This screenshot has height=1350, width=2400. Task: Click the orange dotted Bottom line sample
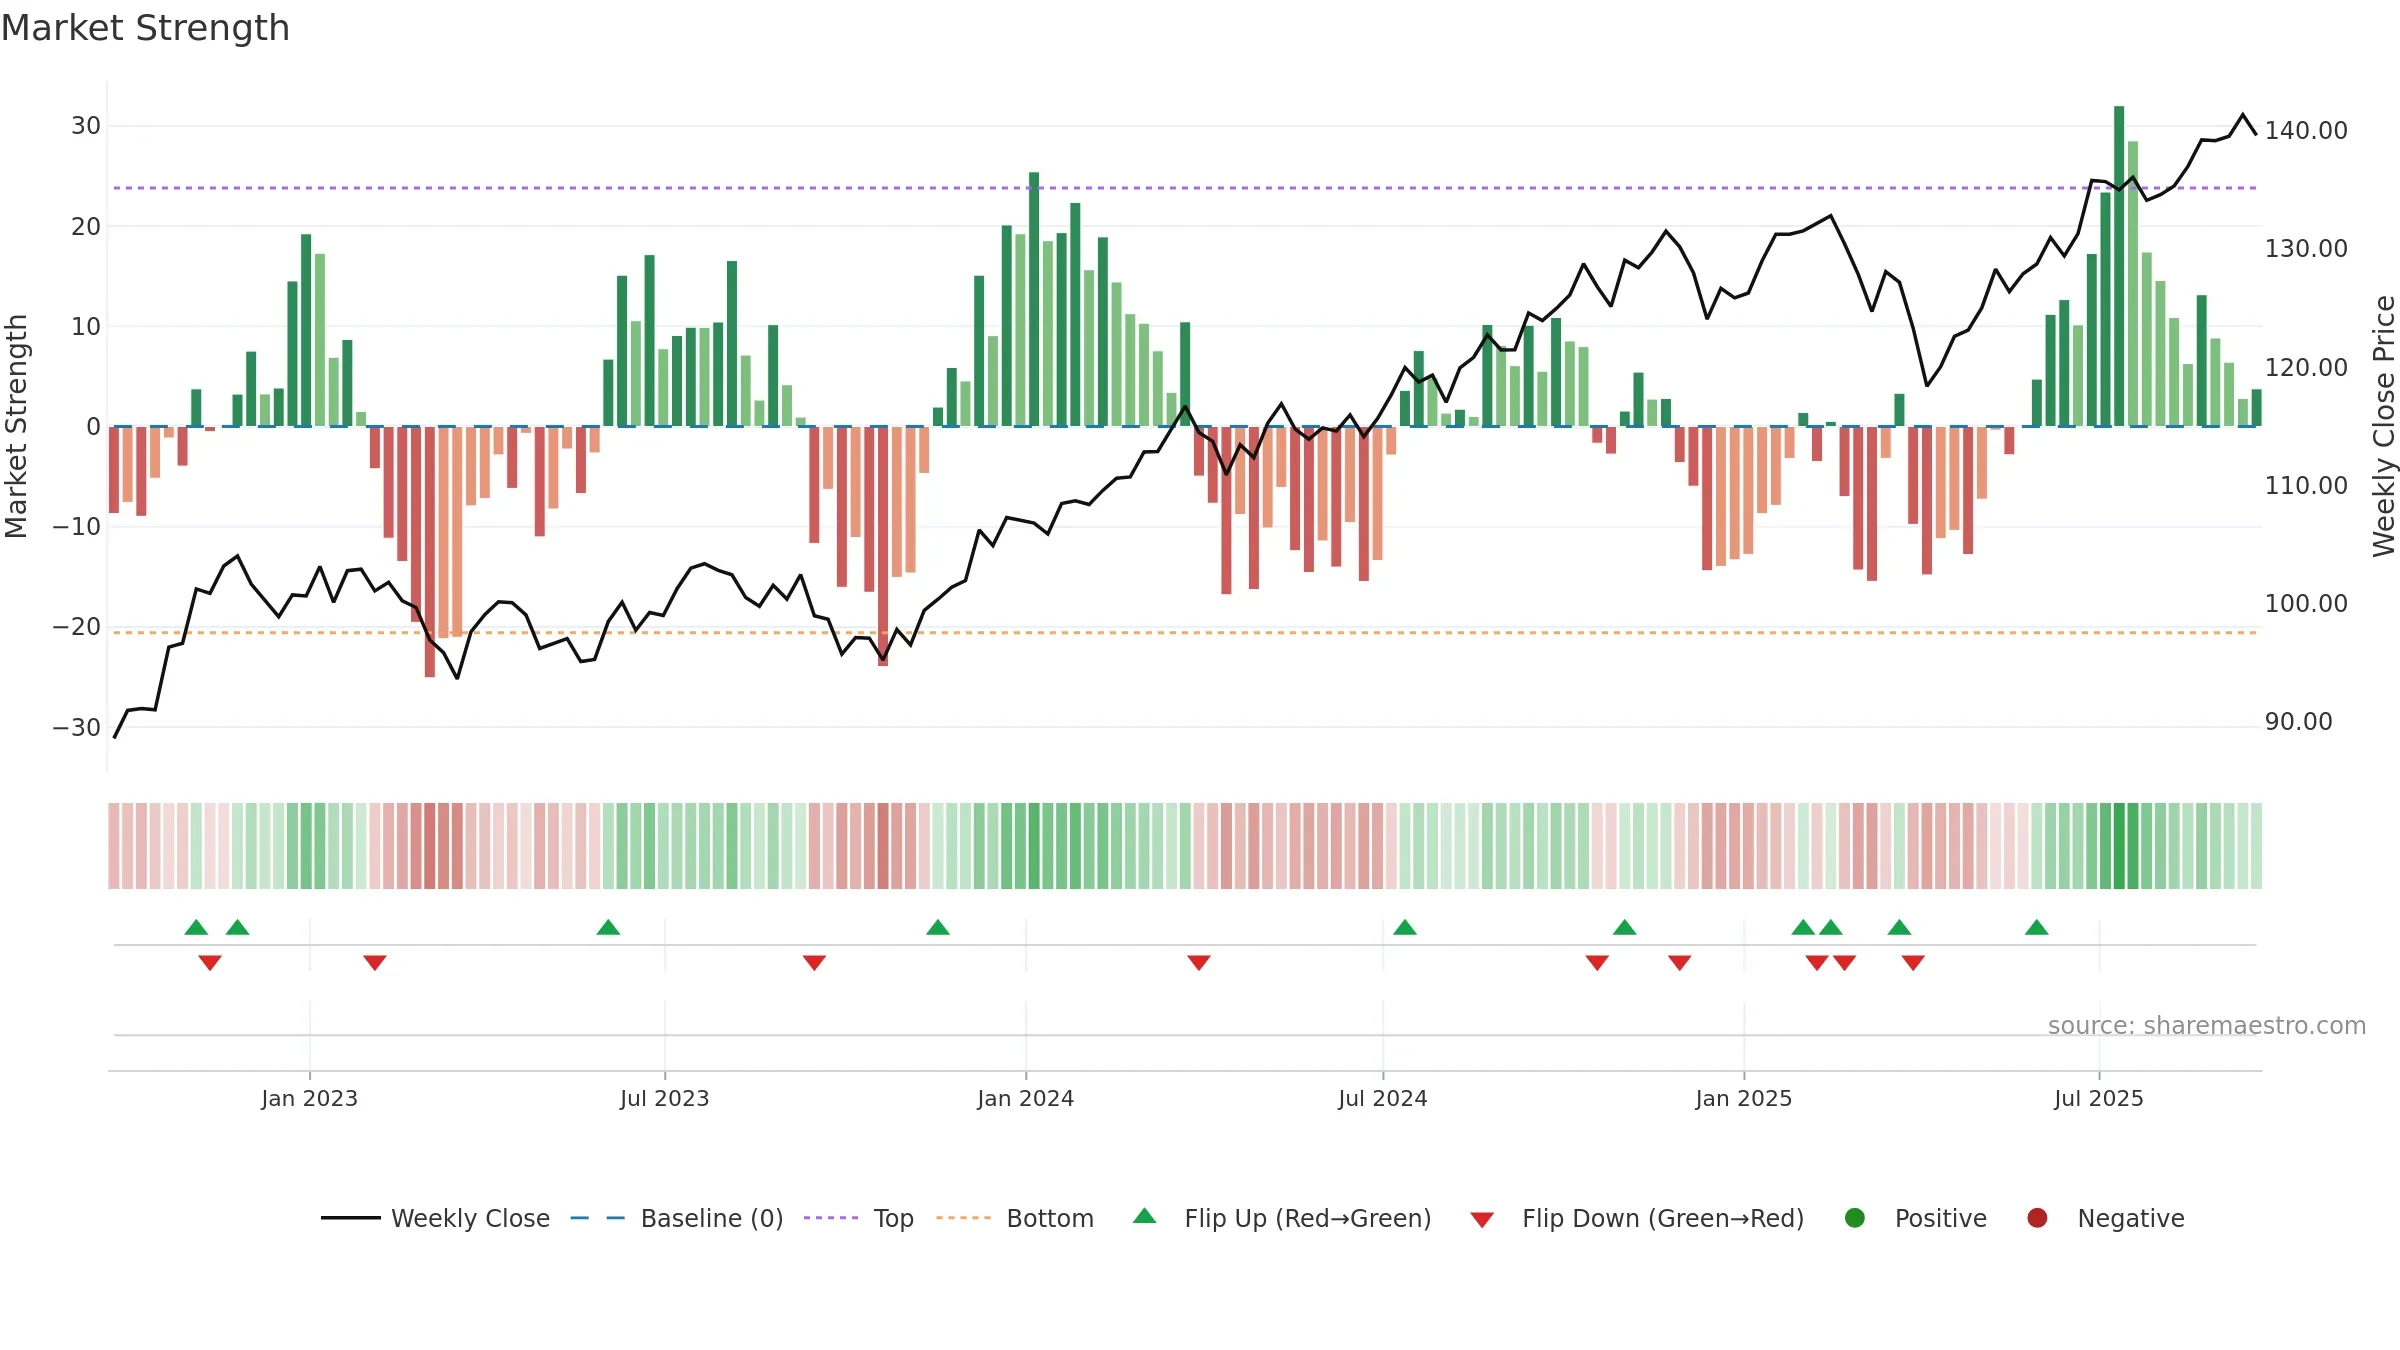coord(964,1218)
